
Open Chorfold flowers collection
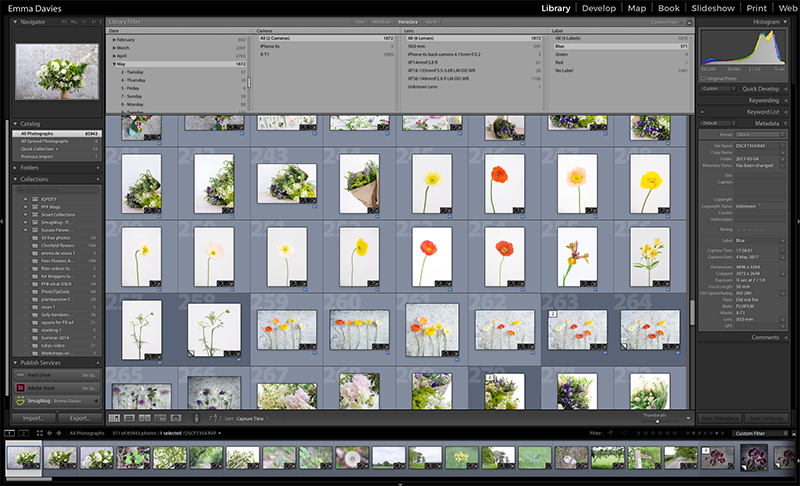tap(58, 246)
